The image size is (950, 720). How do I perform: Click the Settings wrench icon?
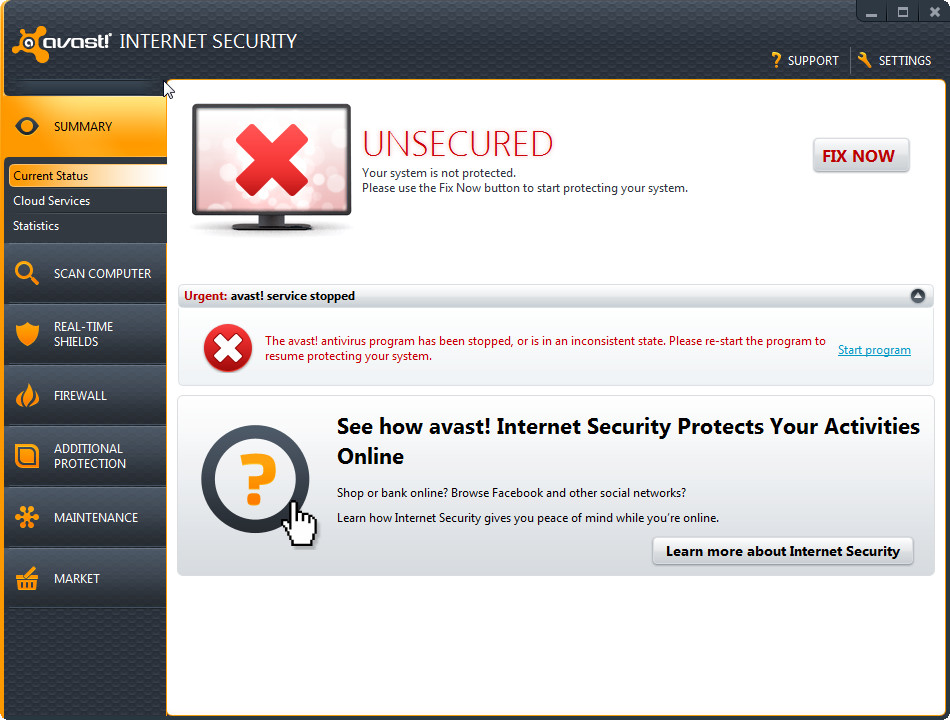865,60
